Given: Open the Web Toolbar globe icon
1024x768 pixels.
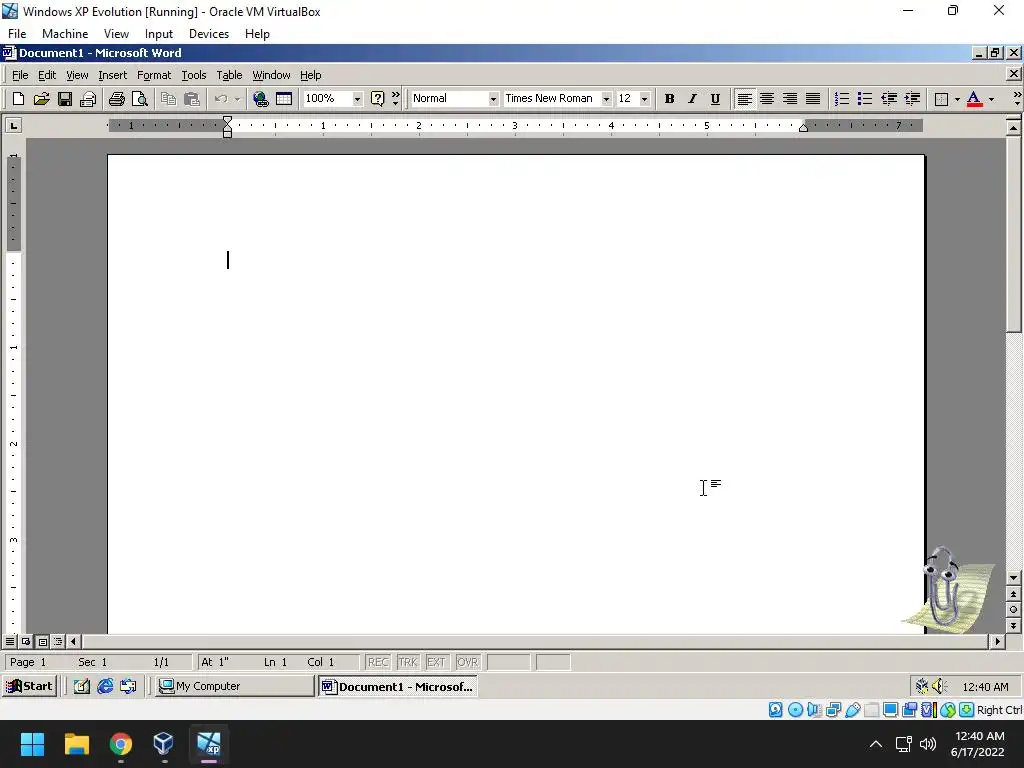Looking at the screenshot, I should pyautogui.click(x=261, y=99).
